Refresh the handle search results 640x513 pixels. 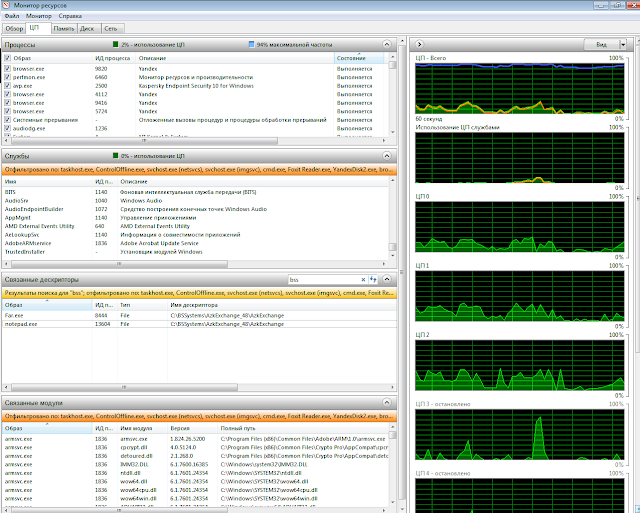373,280
